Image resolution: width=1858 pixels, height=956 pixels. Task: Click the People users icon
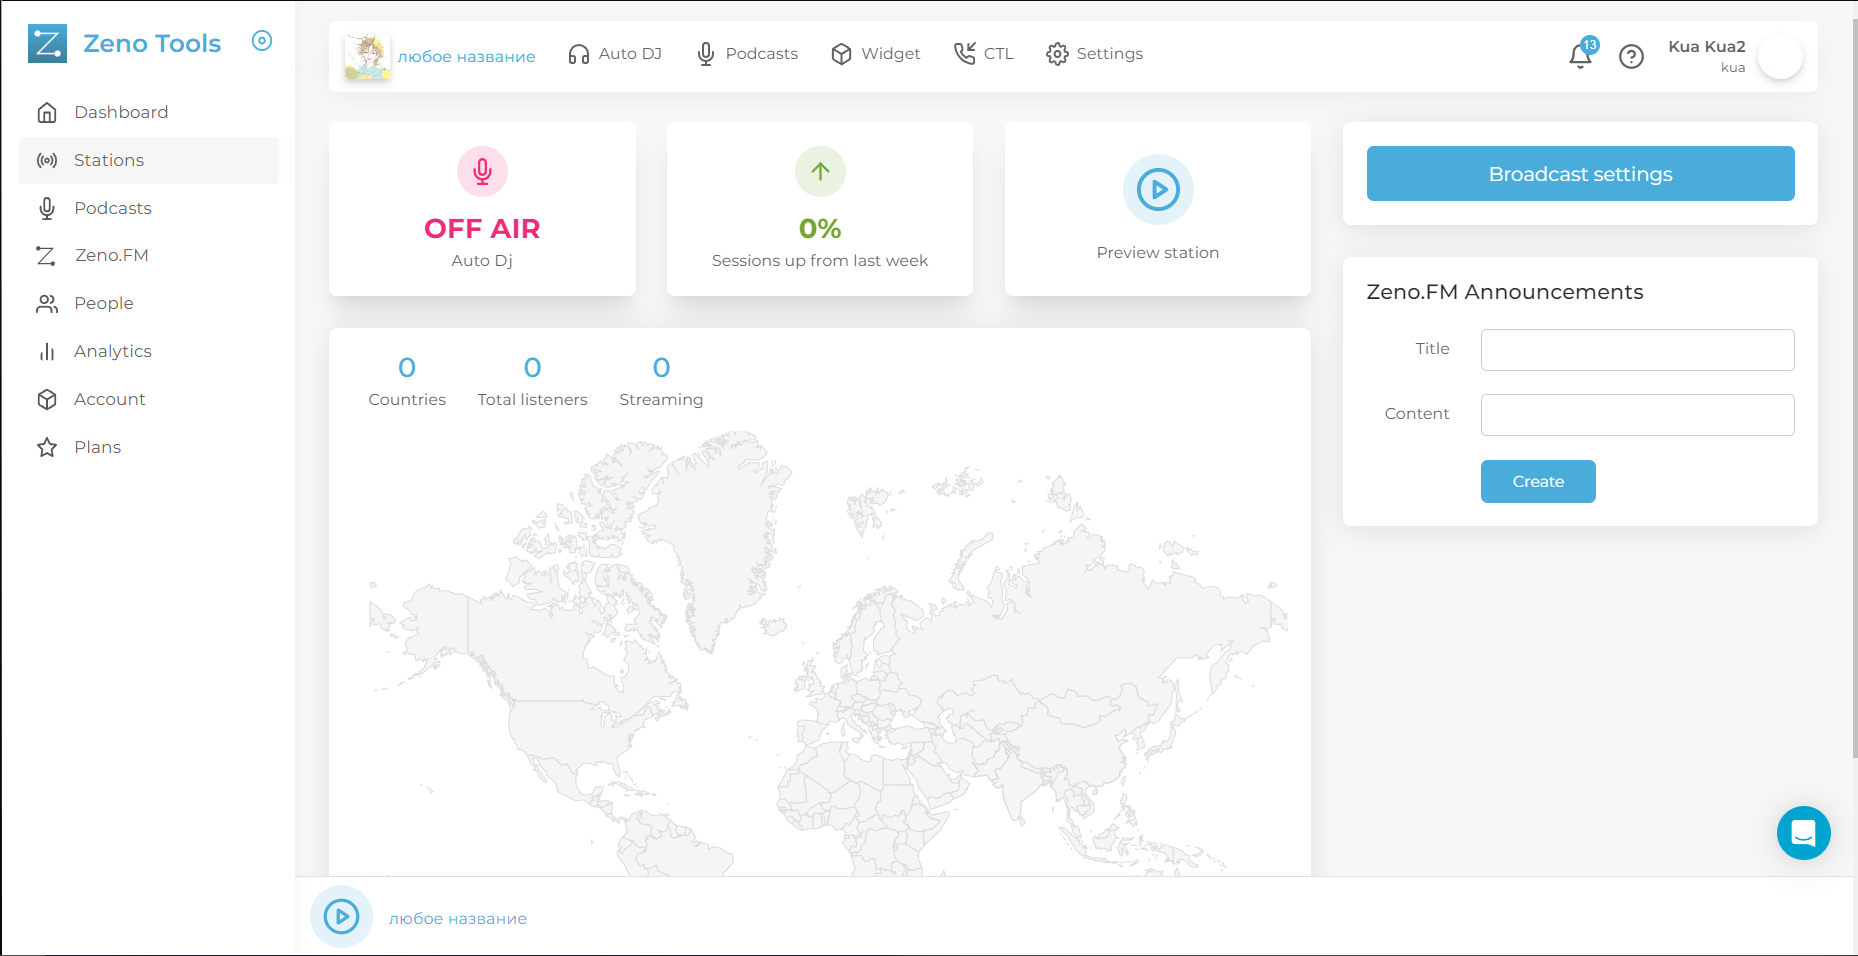[x=47, y=304]
